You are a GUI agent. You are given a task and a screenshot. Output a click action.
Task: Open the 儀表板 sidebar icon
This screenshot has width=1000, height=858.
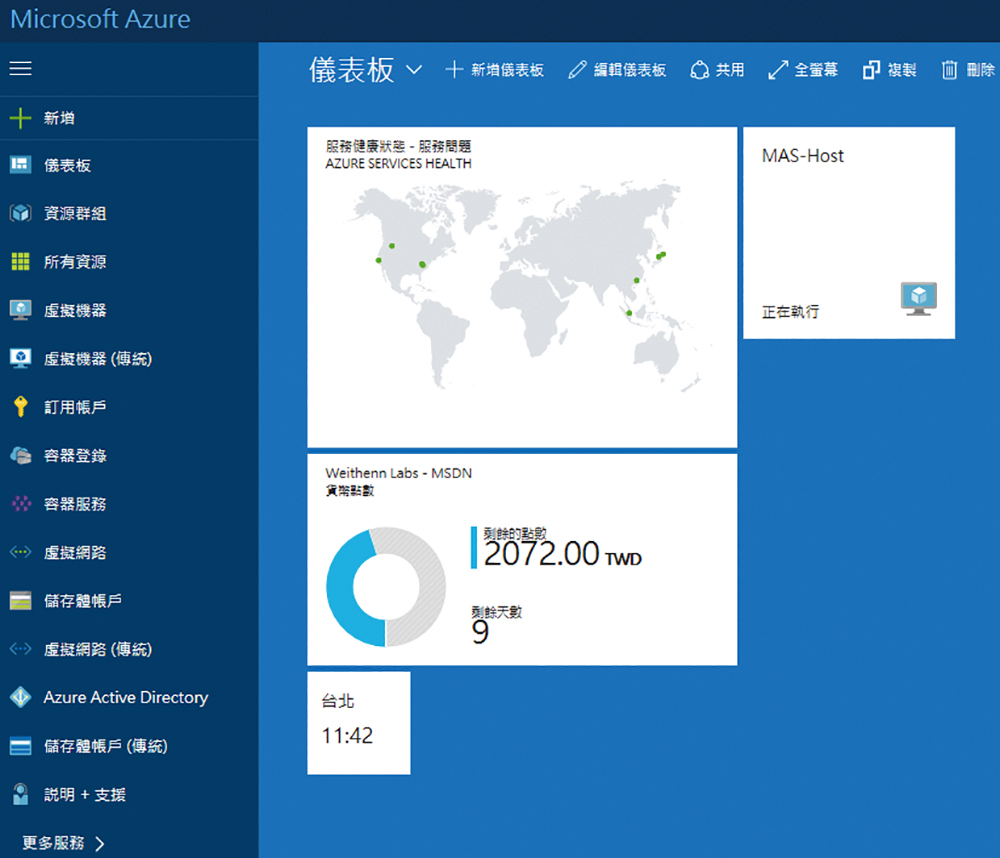pyautogui.click(x=20, y=165)
